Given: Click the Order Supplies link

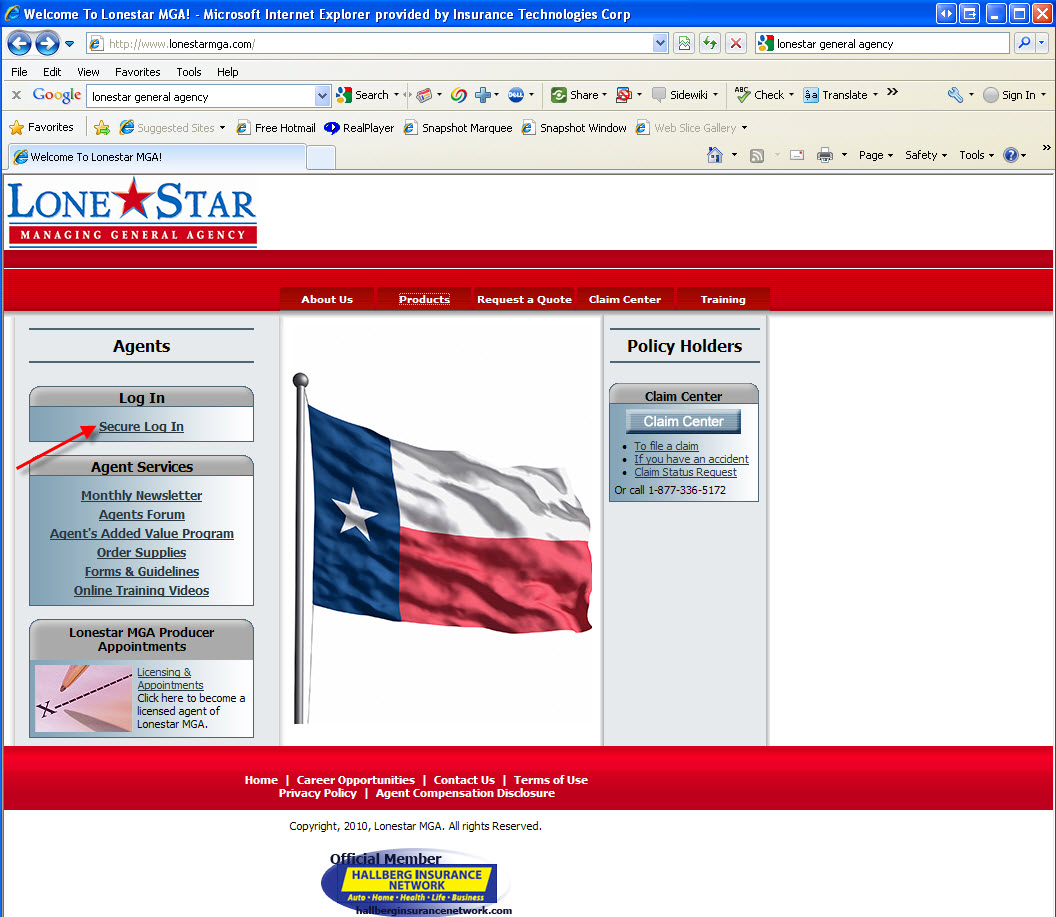Looking at the screenshot, I should click(141, 553).
